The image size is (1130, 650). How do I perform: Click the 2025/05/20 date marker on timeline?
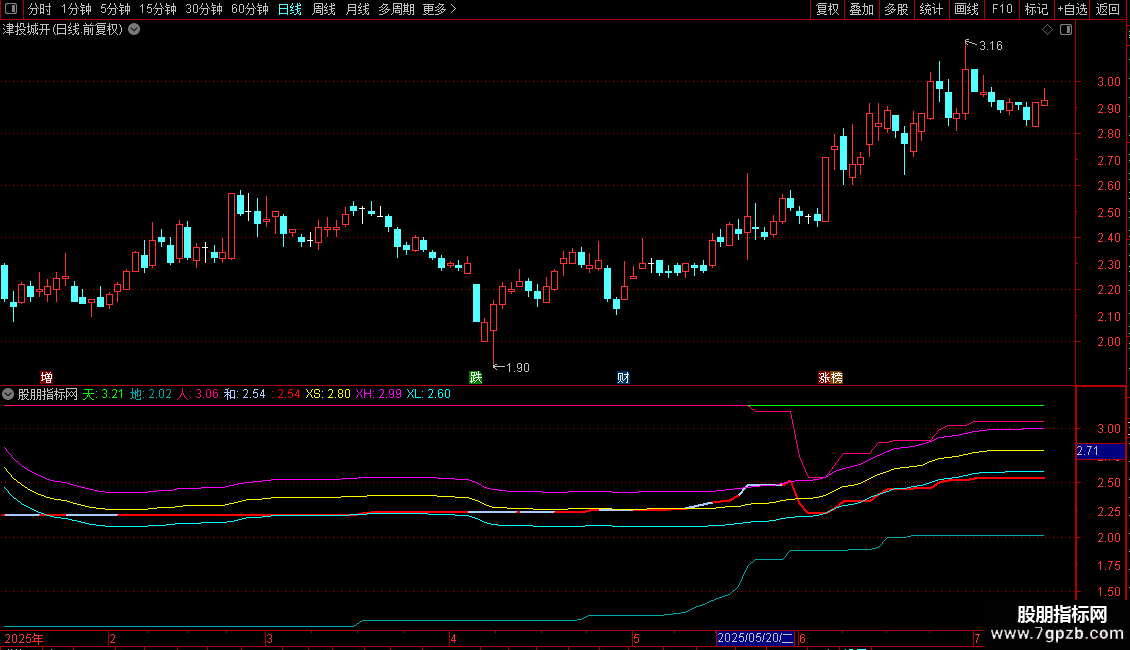coord(755,638)
